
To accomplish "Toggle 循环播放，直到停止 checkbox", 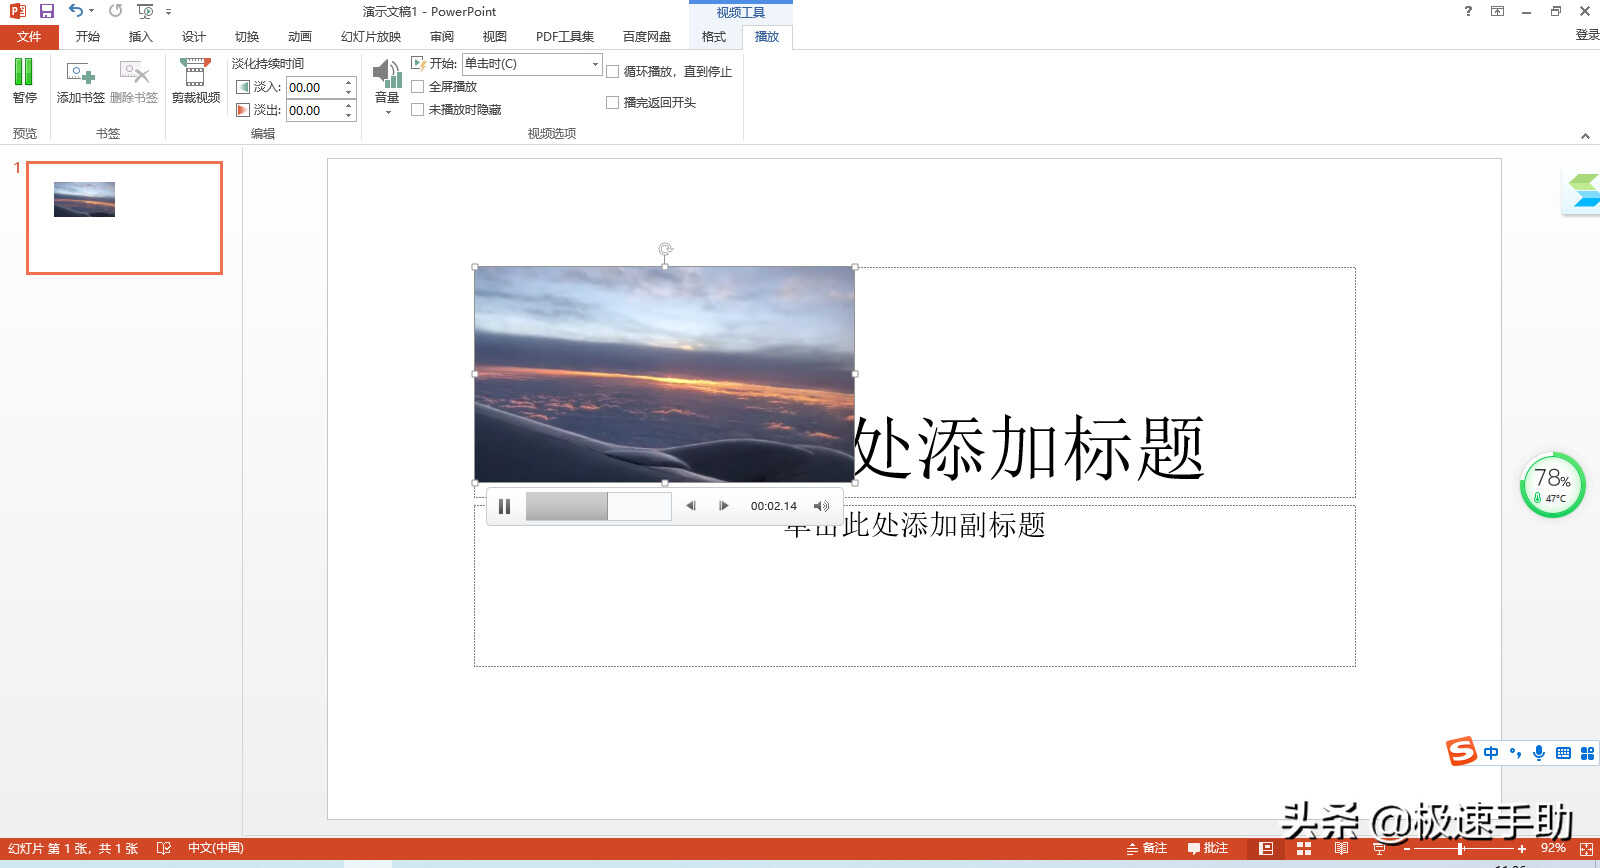I will [x=613, y=72].
